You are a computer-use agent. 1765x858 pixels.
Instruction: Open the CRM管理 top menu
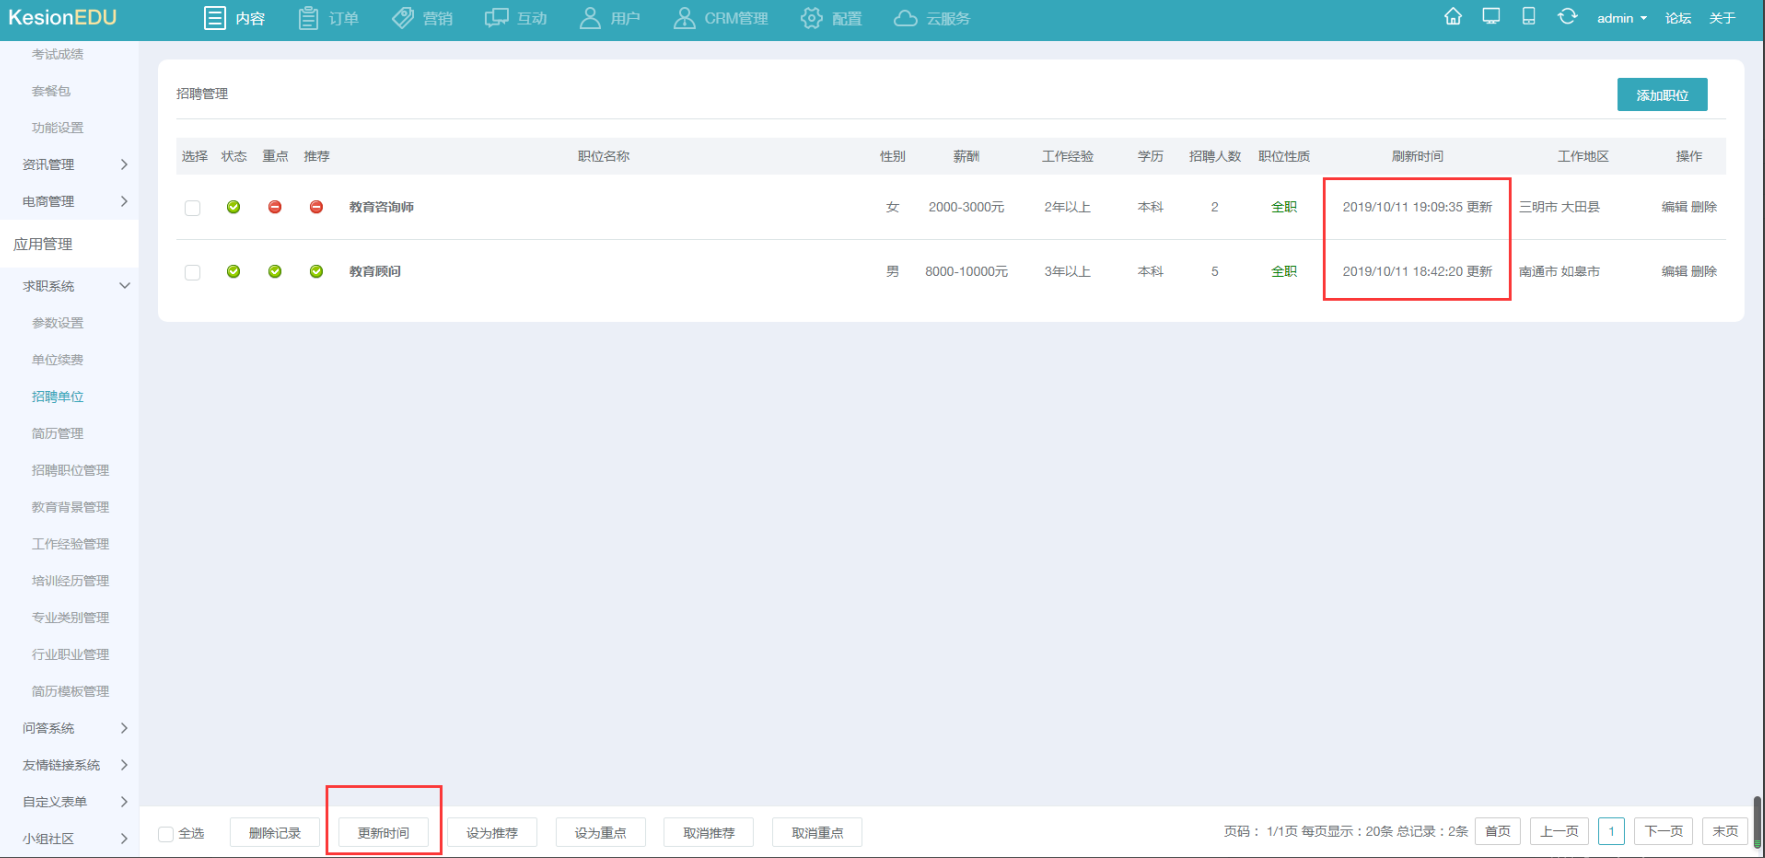click(721, 18)
